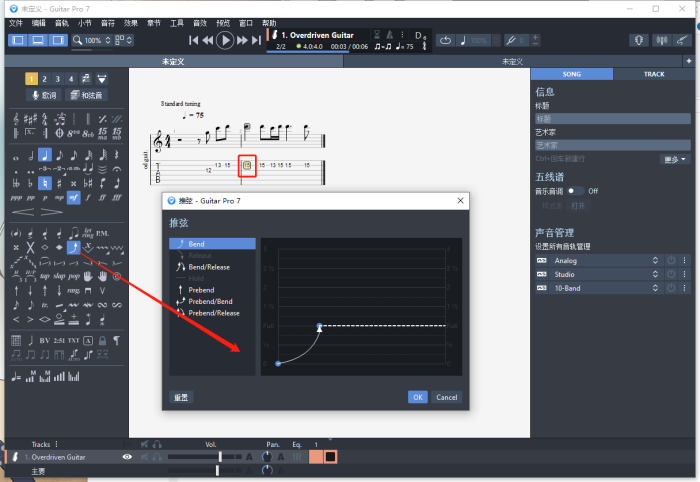Jump to first bar with rewind-to-start icon
The image size is (700, 482).
(x=194, y=40)
